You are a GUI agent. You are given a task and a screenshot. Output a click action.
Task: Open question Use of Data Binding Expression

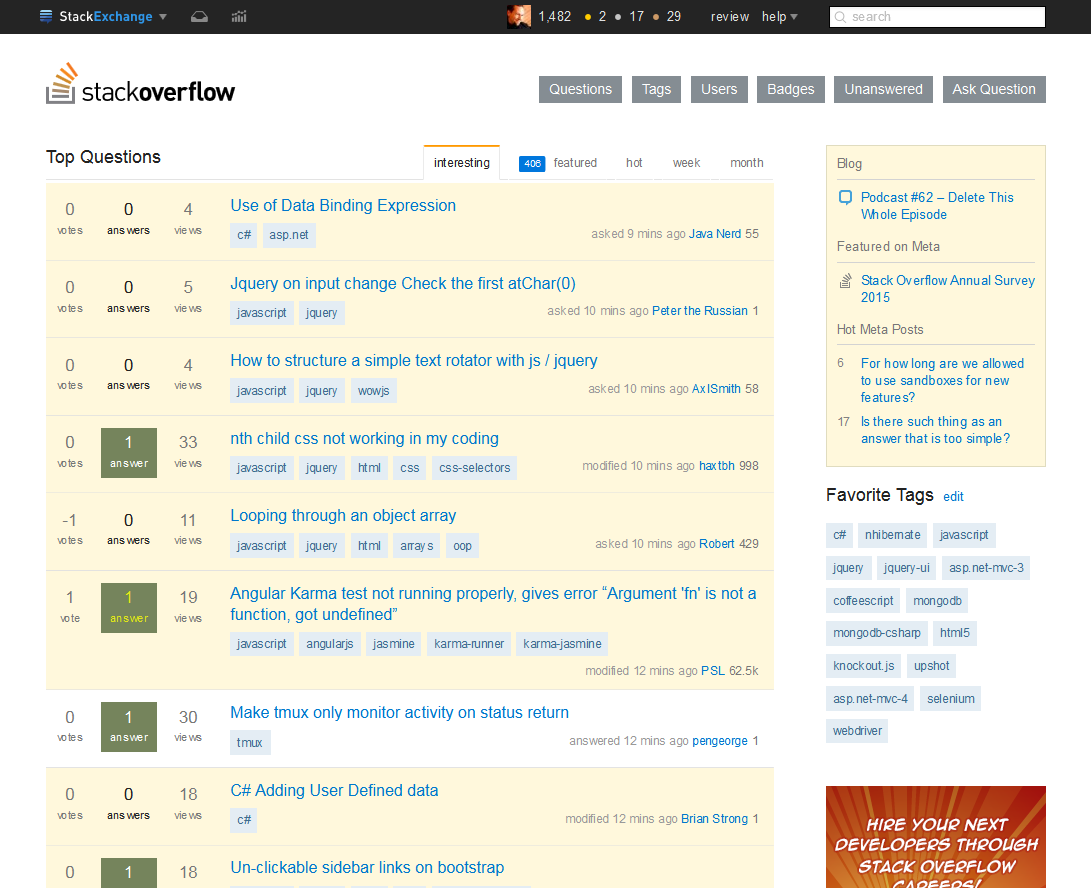tap(343, 205)
